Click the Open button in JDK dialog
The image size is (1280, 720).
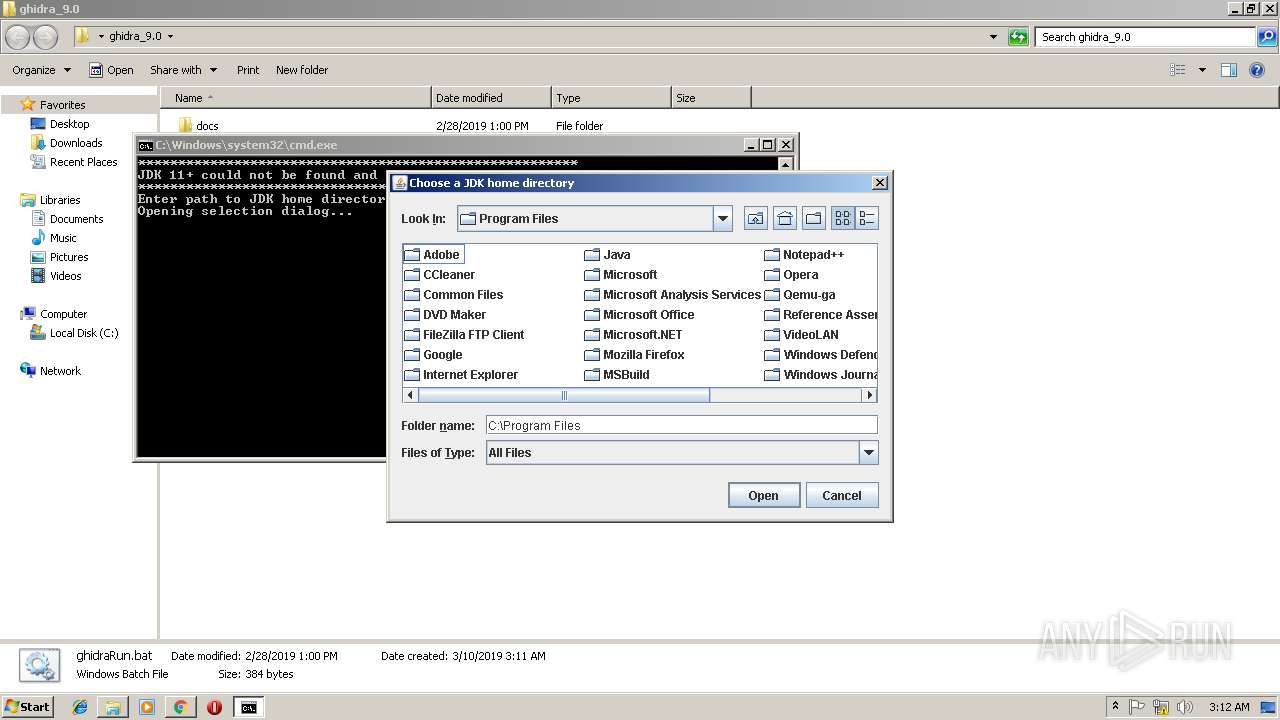(764, 496)
